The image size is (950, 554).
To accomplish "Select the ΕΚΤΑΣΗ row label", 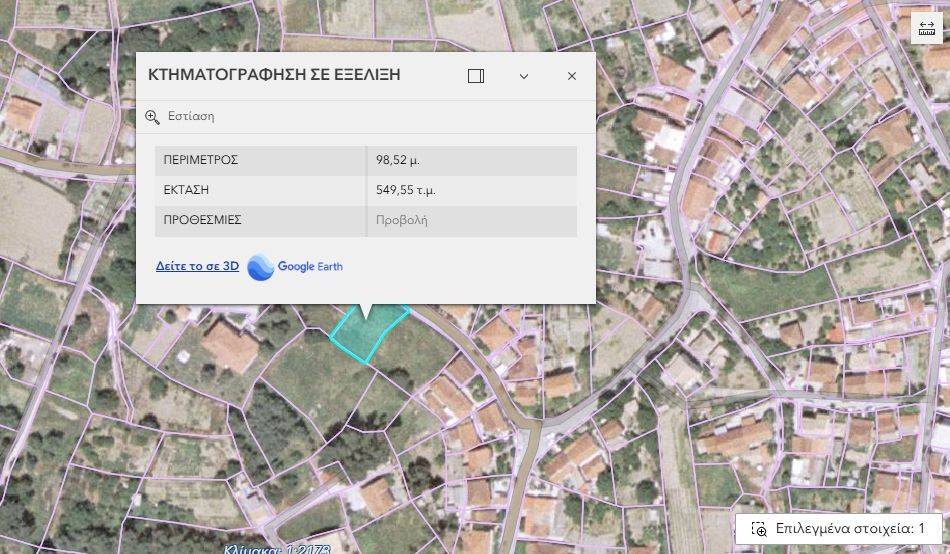I will pos(186,190).
